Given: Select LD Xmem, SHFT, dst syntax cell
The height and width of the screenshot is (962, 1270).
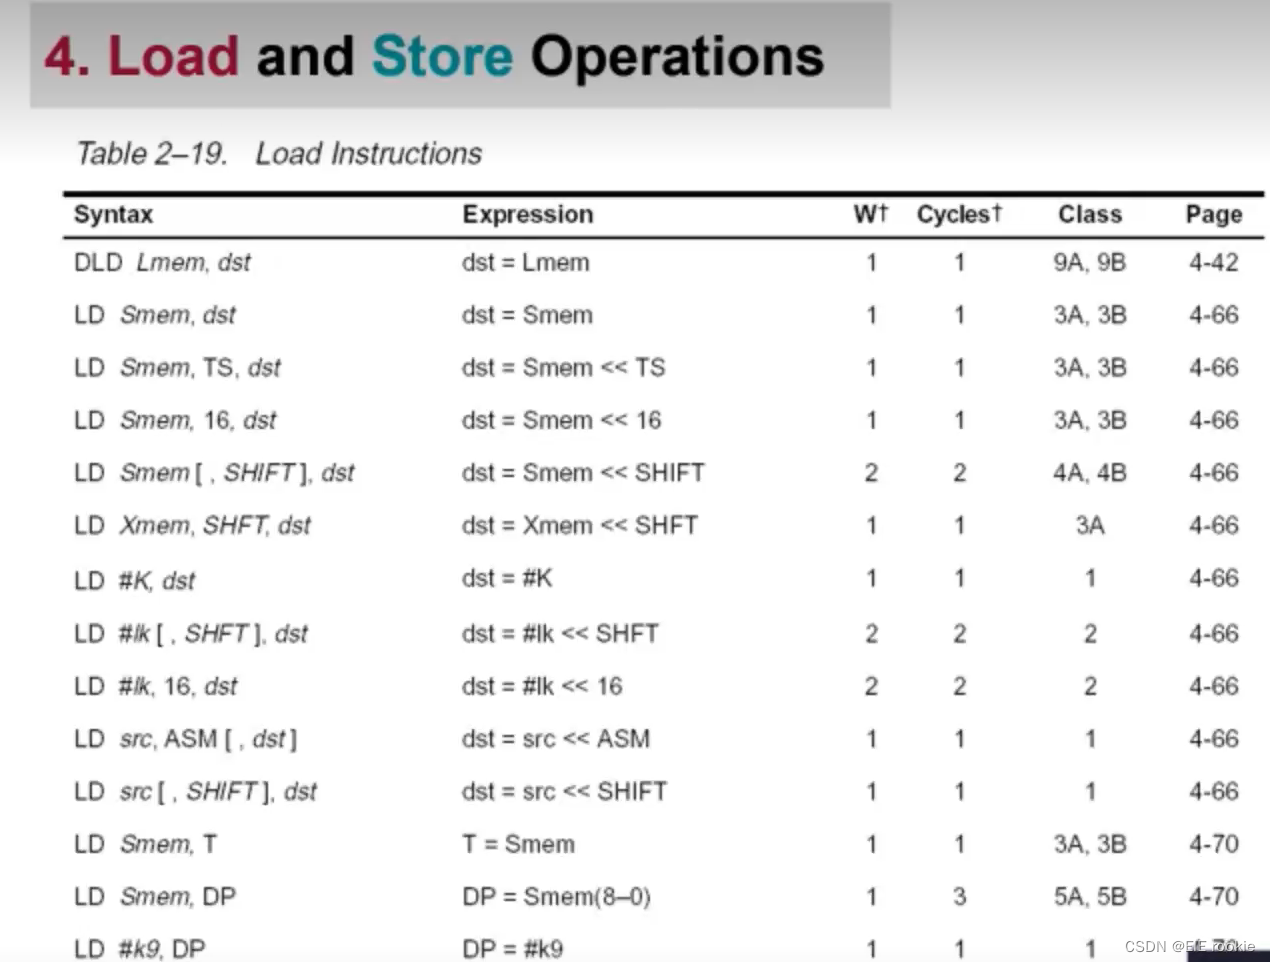Looking at the screenshot, I should [192, 525].
